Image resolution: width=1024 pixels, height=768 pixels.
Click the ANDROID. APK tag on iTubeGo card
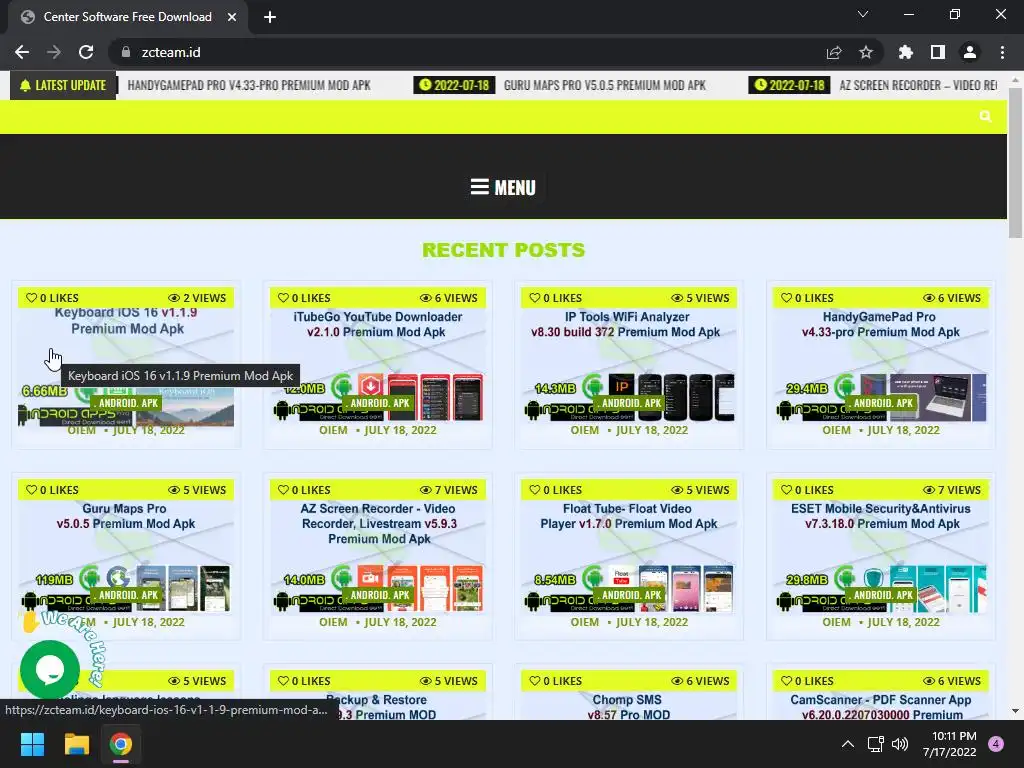pyautogui.click(x=378, y=403)
